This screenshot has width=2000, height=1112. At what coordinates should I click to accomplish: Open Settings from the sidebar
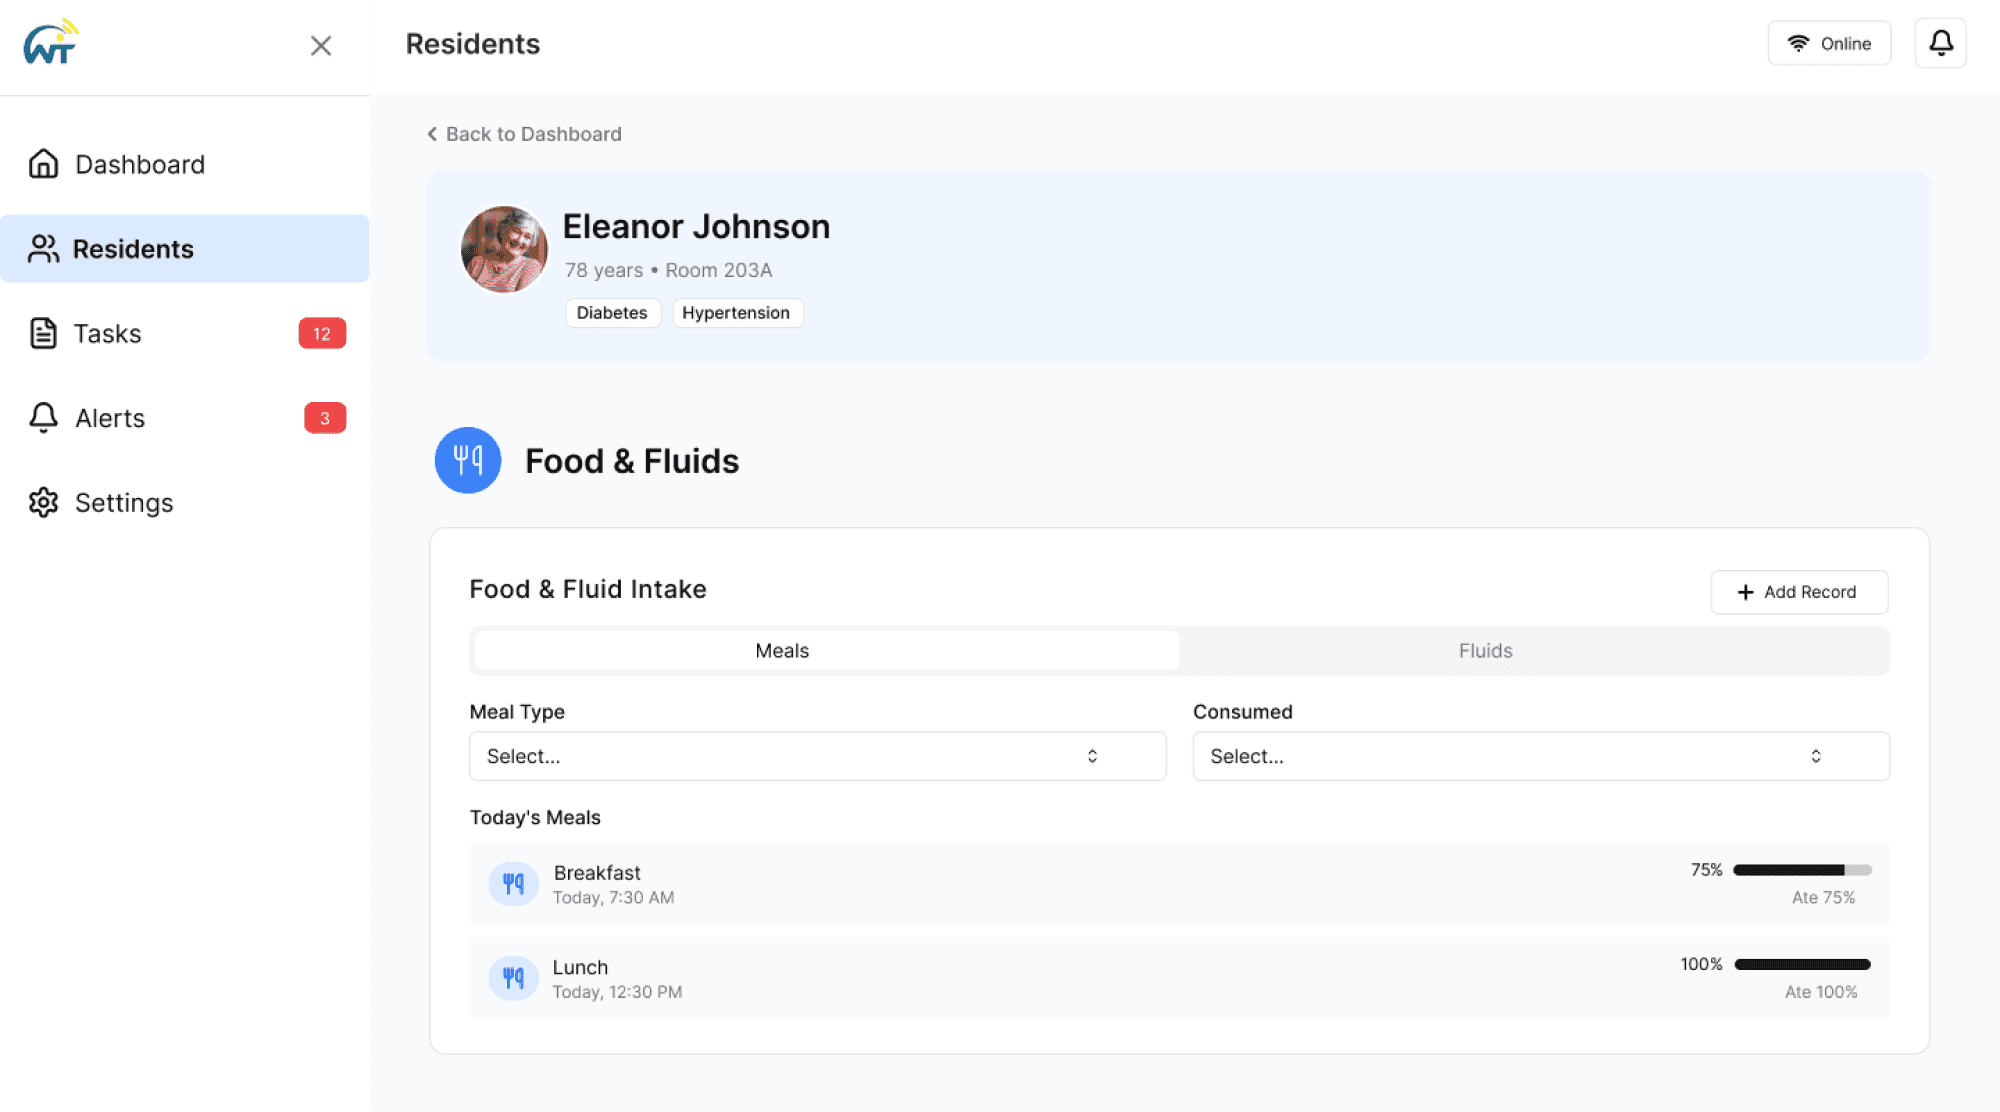pos(124,502)
